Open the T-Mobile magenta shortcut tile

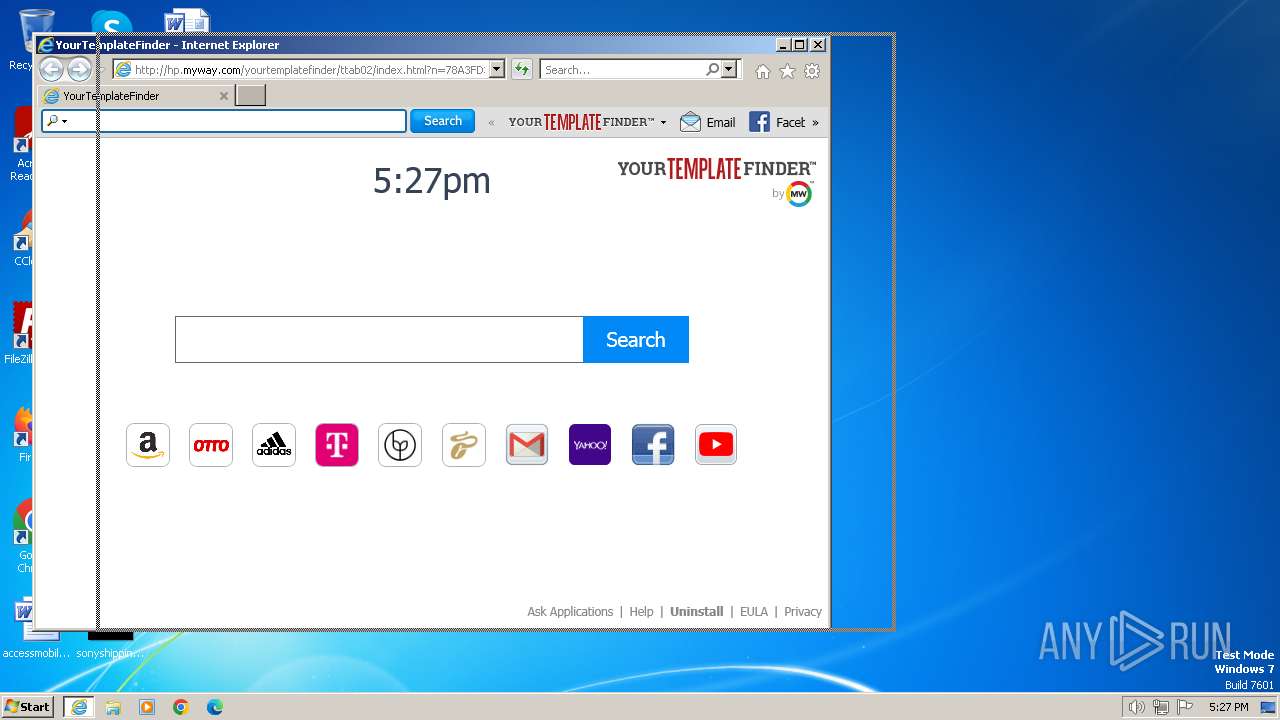(x=337, y=445)
